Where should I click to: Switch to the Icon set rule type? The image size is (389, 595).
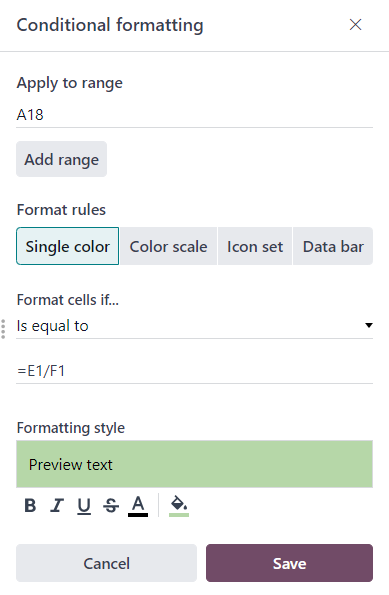[x=255, y=246]
